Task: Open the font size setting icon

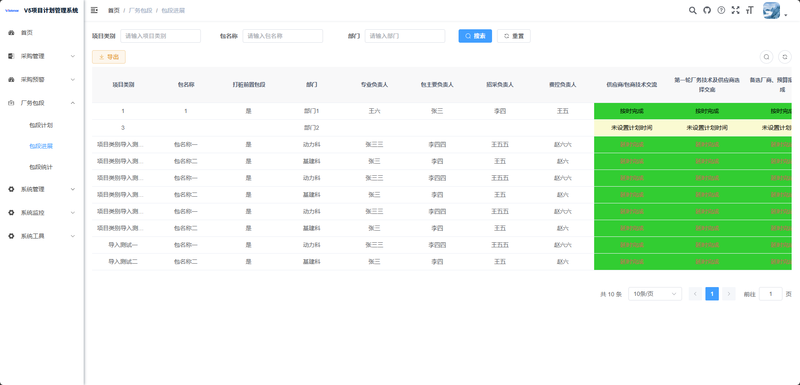Action: tap(749, 10)
